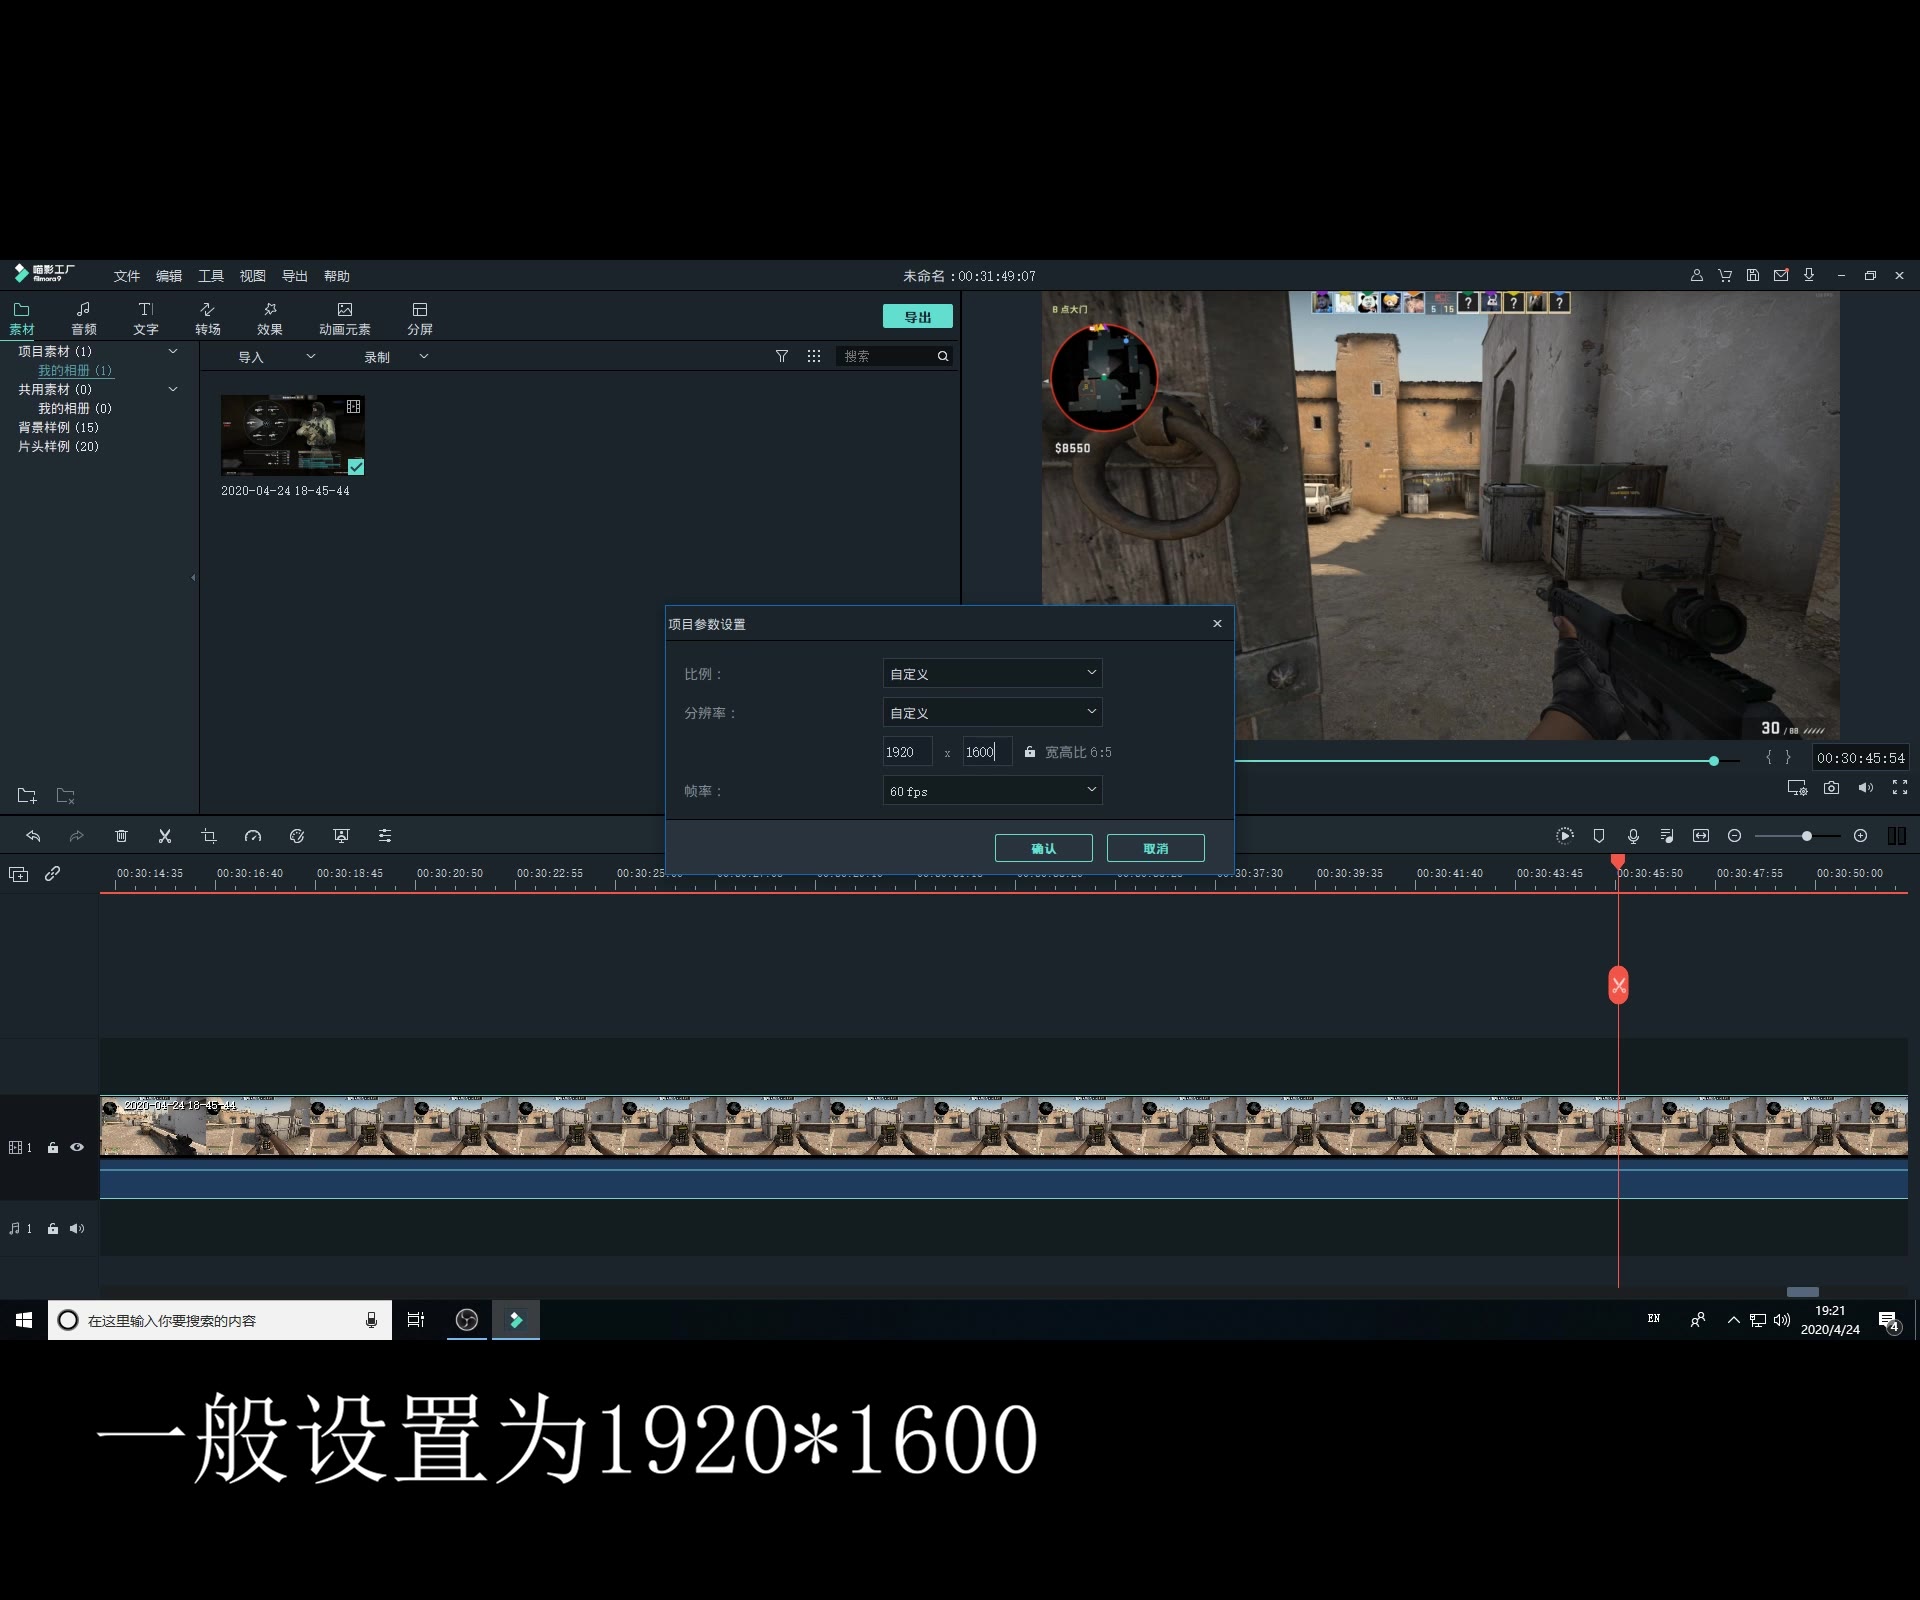Adjust the timeline zoom slider handle
1920x1600 pixels.
pyautogui.click(x=1806, y=836)
